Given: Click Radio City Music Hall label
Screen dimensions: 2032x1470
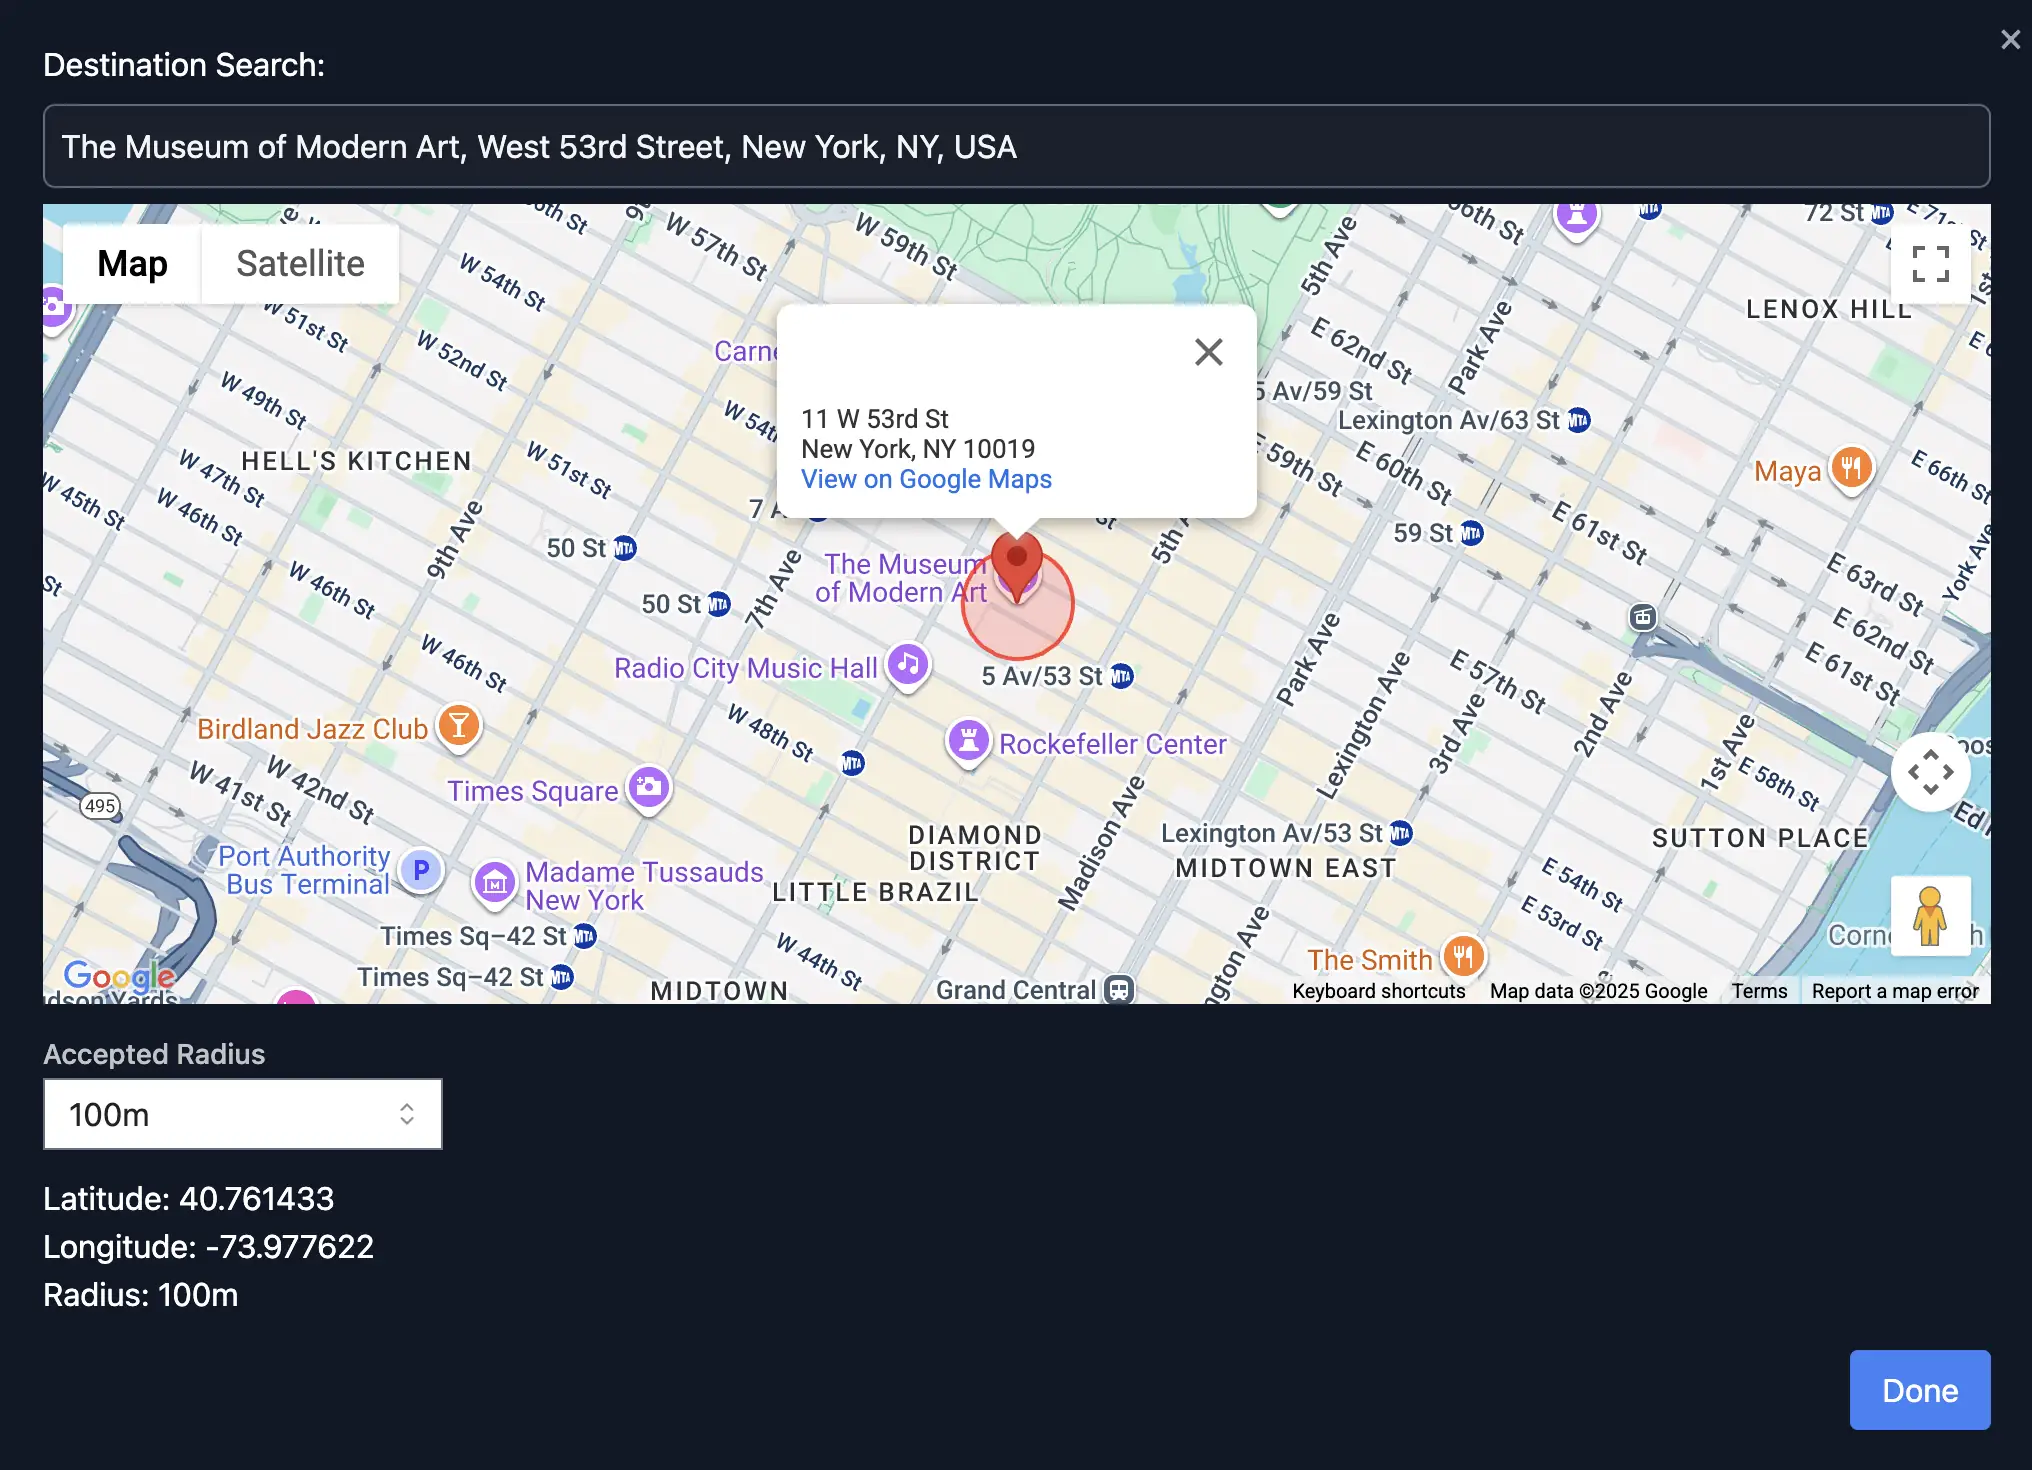Looking at the screenshot, I should 745,668.
